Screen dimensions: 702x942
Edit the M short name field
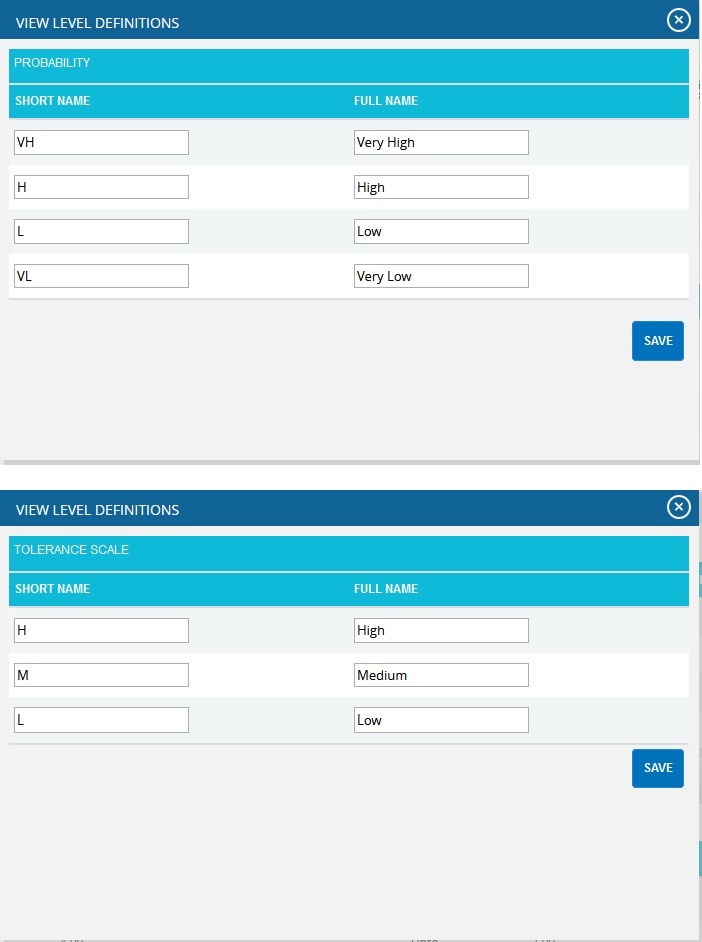click(101, 675)
